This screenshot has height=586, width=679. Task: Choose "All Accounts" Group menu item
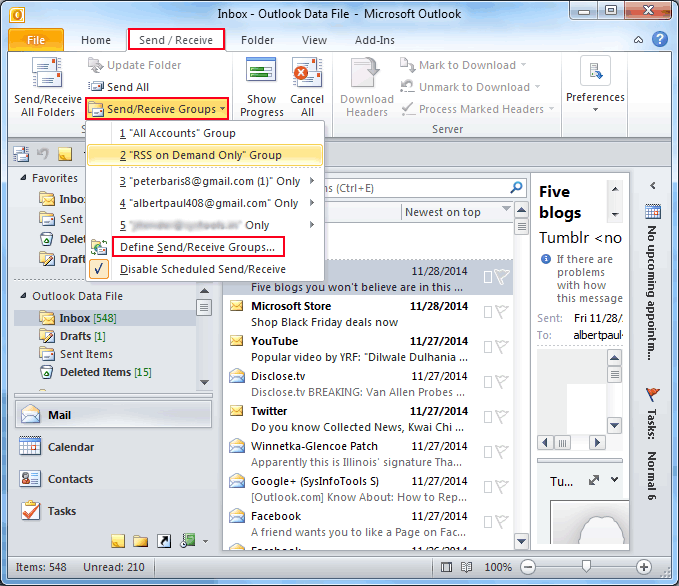(x=205, y=133)
